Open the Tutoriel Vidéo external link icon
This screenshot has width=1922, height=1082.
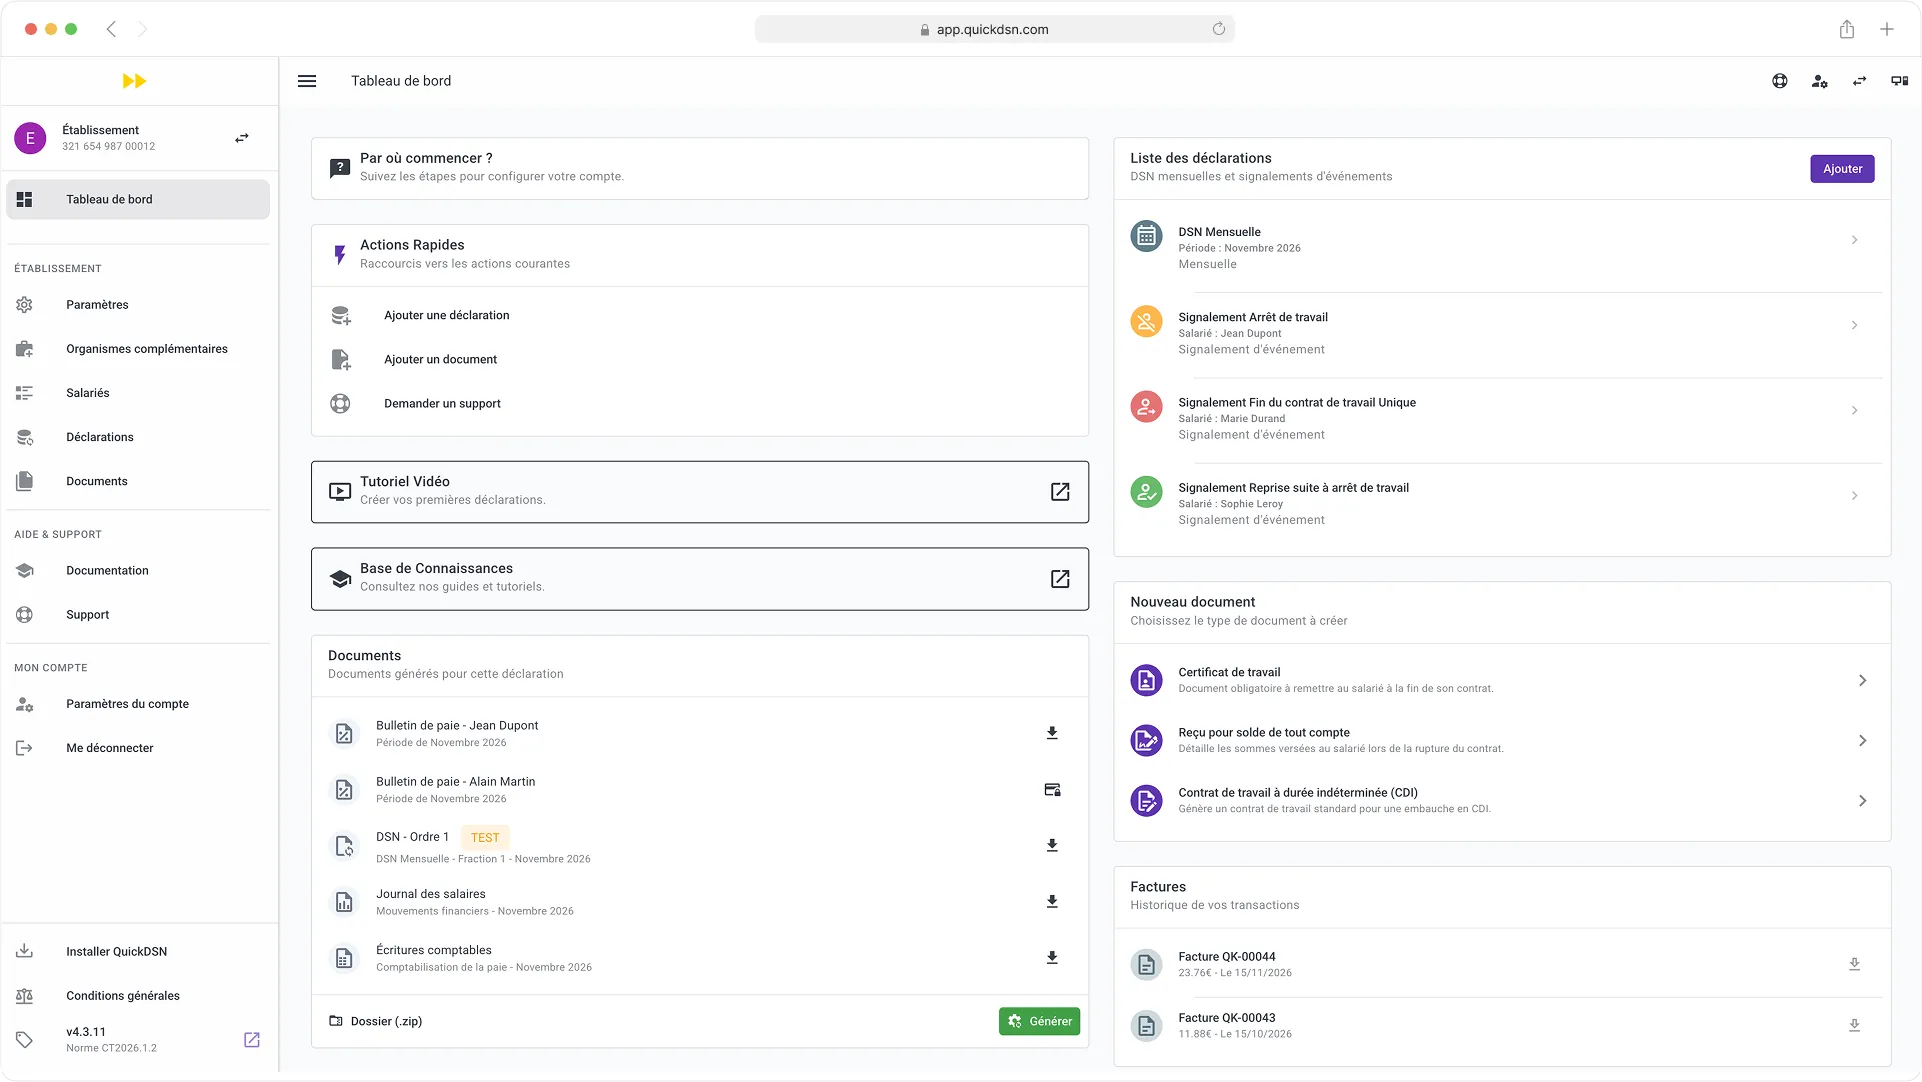tap(1059, 492)
